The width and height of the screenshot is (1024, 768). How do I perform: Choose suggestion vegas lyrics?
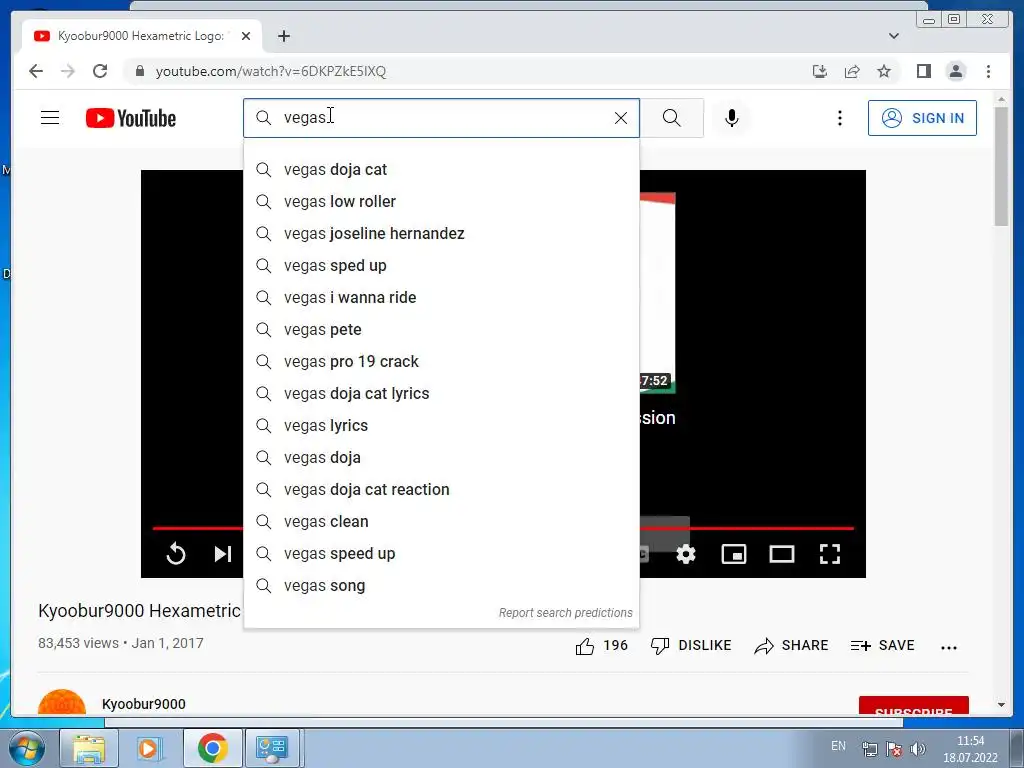tap(441, 426)
